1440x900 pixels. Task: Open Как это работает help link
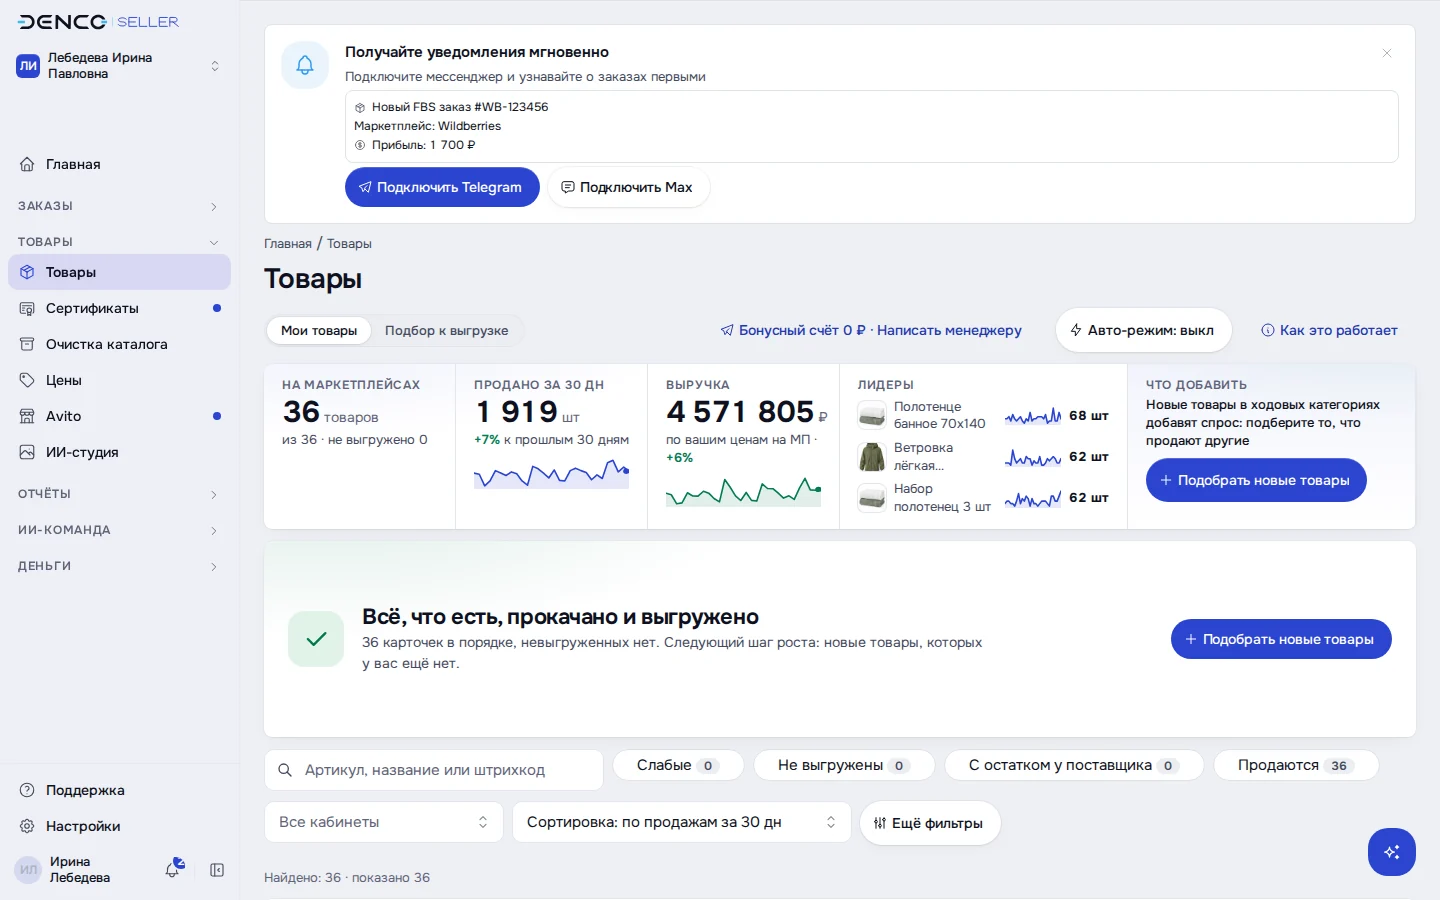[x=1329, y=330]
